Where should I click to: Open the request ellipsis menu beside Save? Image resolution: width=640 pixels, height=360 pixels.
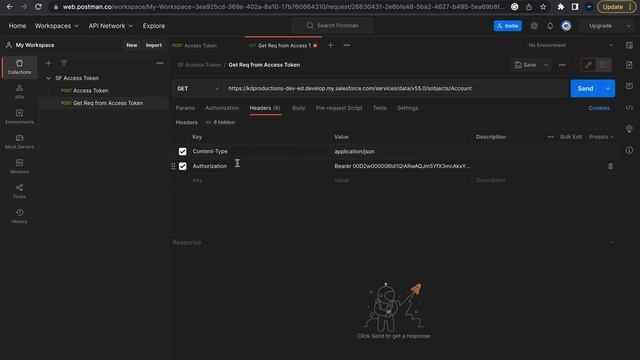point(562,65)
